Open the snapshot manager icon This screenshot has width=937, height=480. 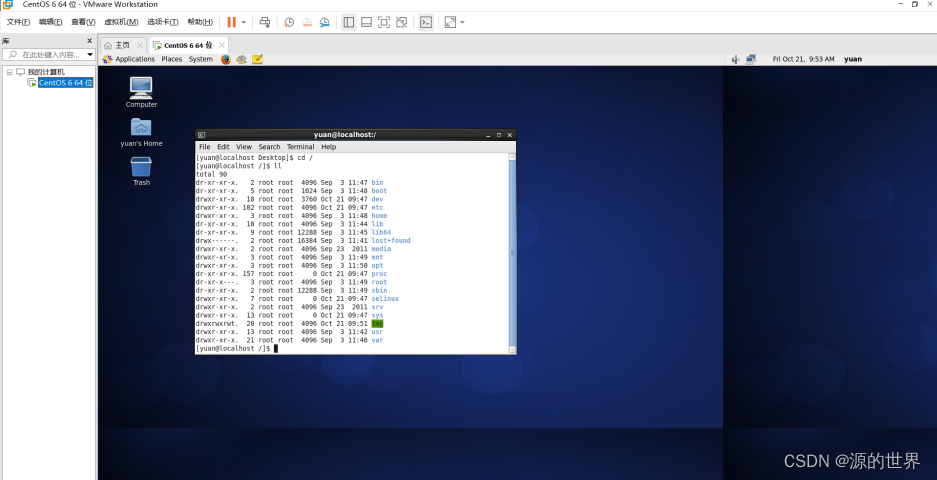[324, 22]
